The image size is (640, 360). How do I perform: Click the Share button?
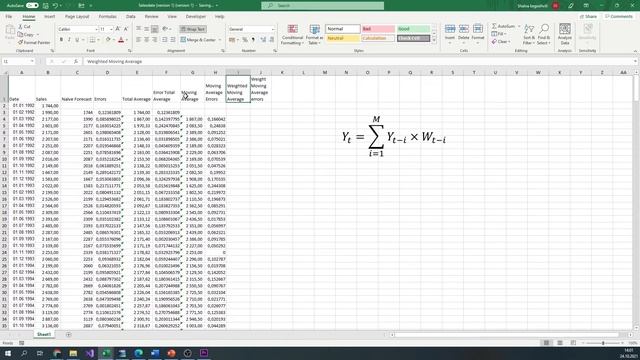[588, 17]
